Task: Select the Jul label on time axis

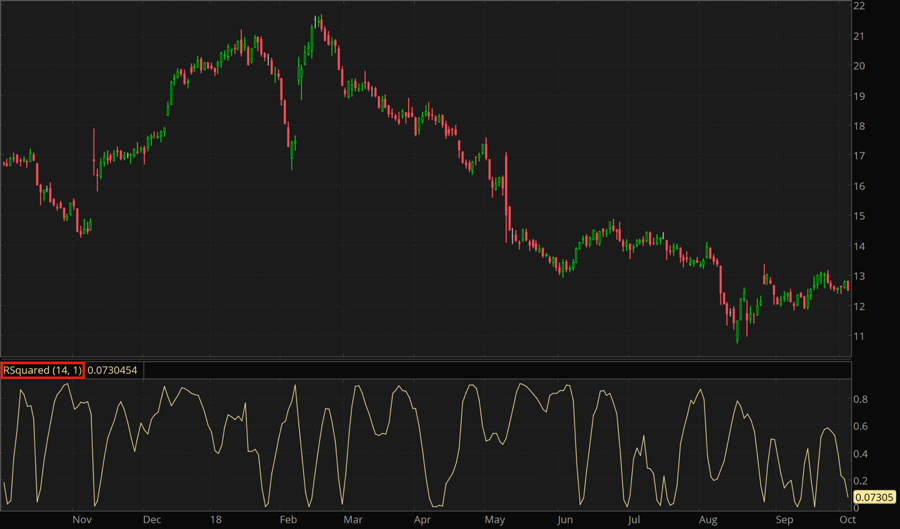Action: (634, 520)
